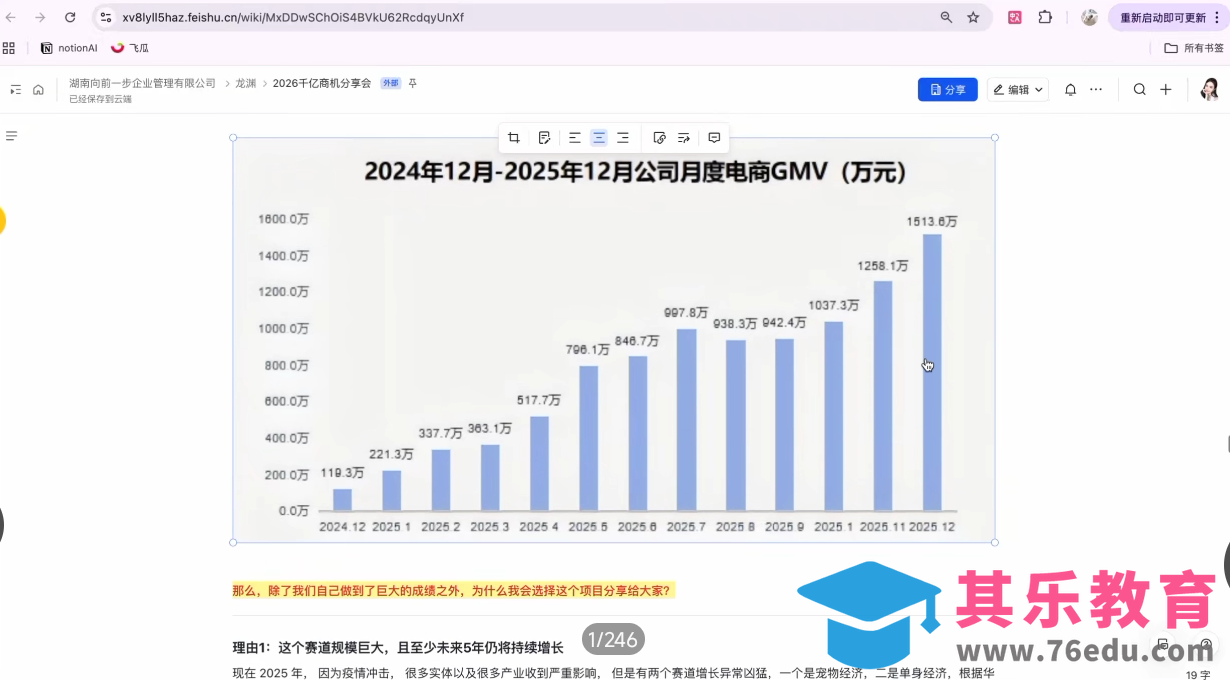Open the 编辑 mode dropdown
The height and width of the screenshot is (680, 1230).
(1016, 89)
